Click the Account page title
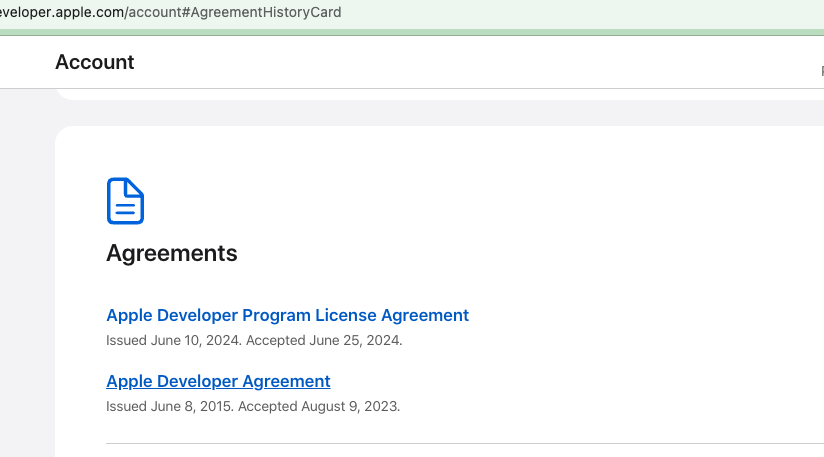The width and height of the screenshot is (824, 457). pyautogui.click(x=94, y=62)
